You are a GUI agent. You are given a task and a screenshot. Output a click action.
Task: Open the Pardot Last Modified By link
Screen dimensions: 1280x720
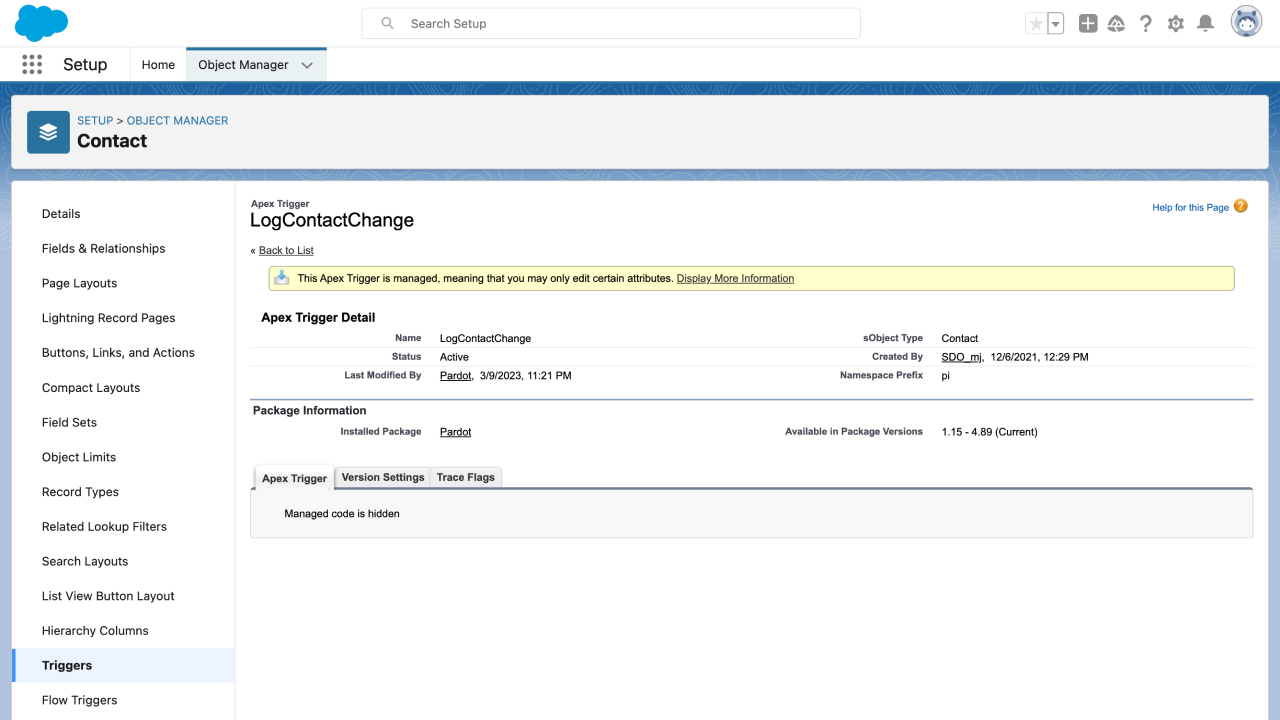tap(455, 375)
